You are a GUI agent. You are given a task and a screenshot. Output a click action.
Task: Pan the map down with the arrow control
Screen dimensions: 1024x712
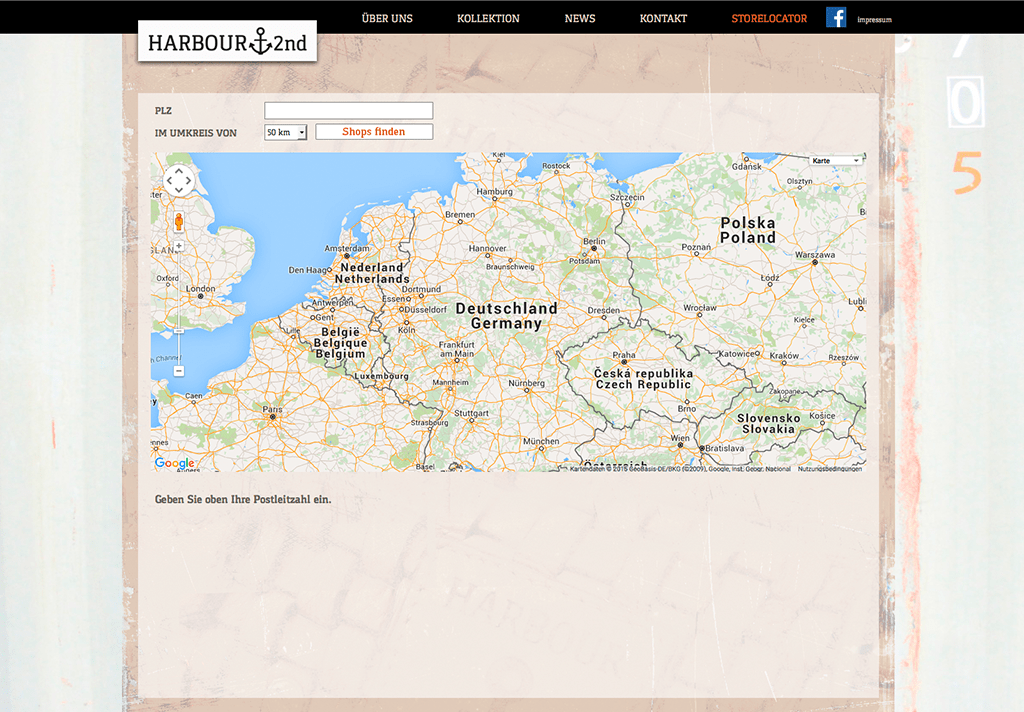(x=179, y=190)
